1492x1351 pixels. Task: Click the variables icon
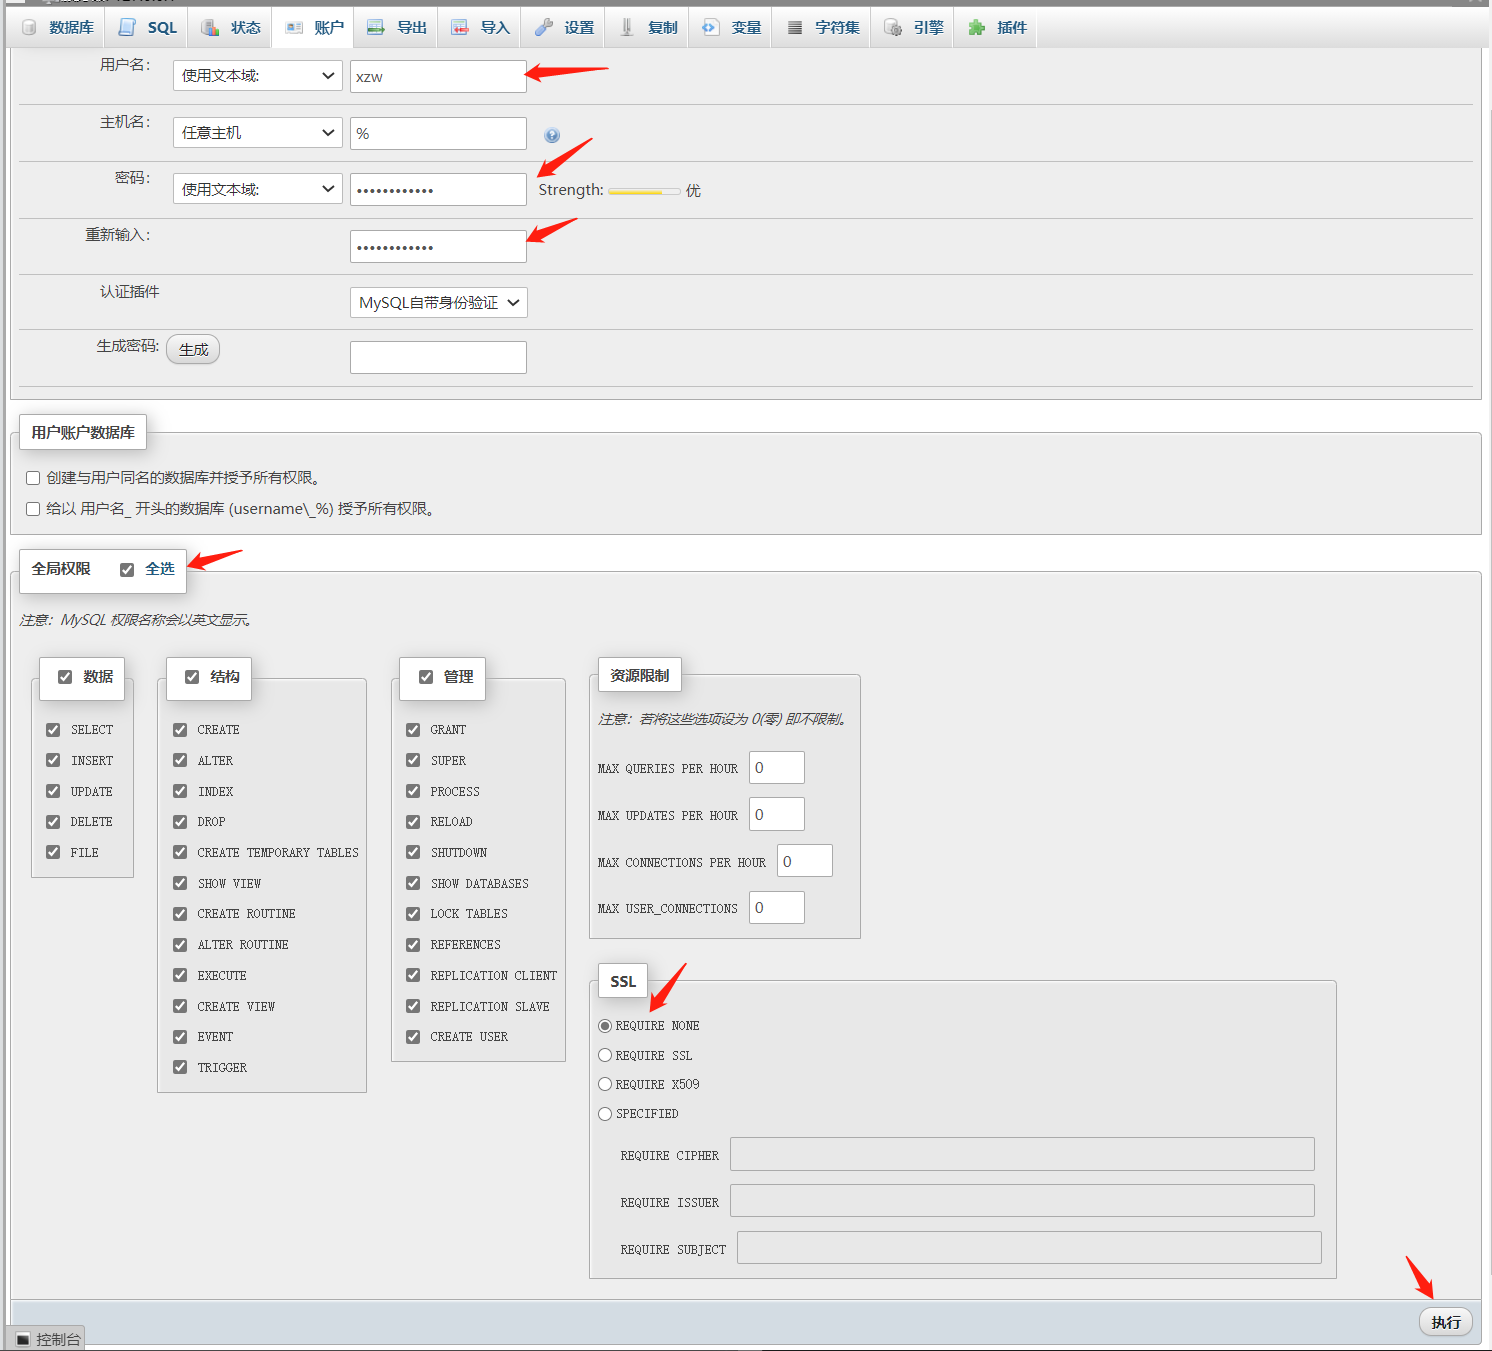click(710, 28)
